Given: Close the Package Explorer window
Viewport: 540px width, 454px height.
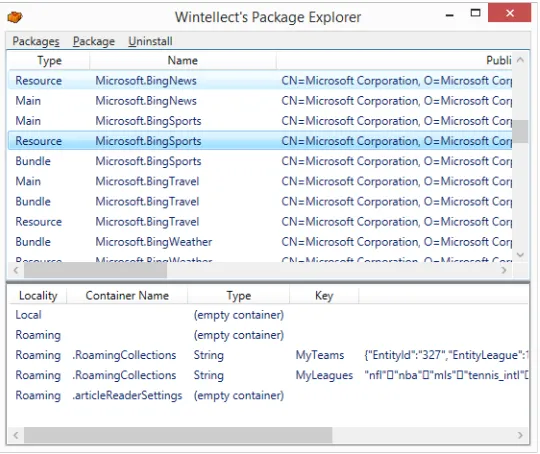Looking at the screenshot, I should click(510, 13).
